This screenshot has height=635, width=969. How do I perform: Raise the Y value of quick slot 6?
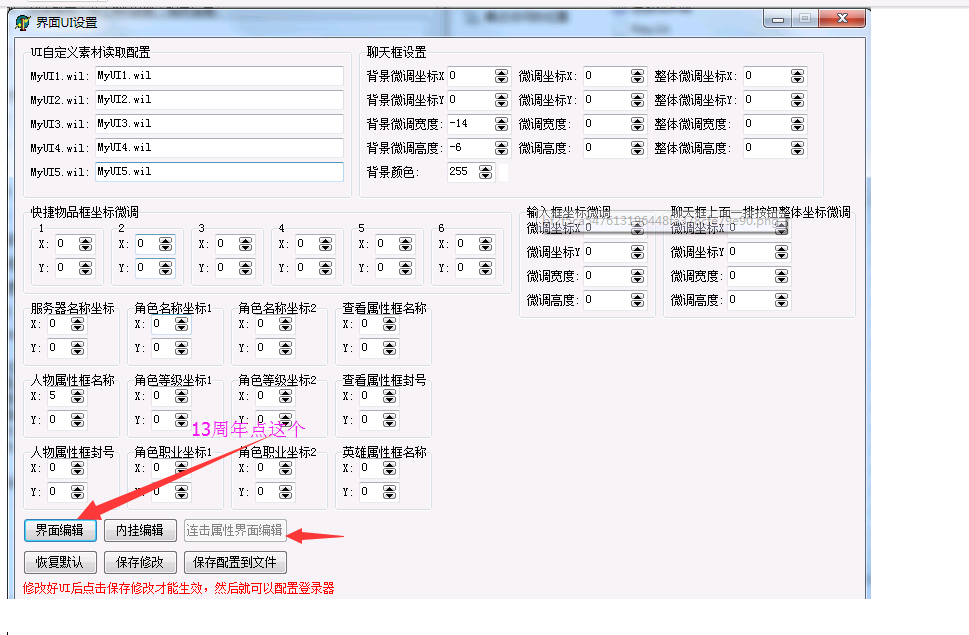(485, 264)
